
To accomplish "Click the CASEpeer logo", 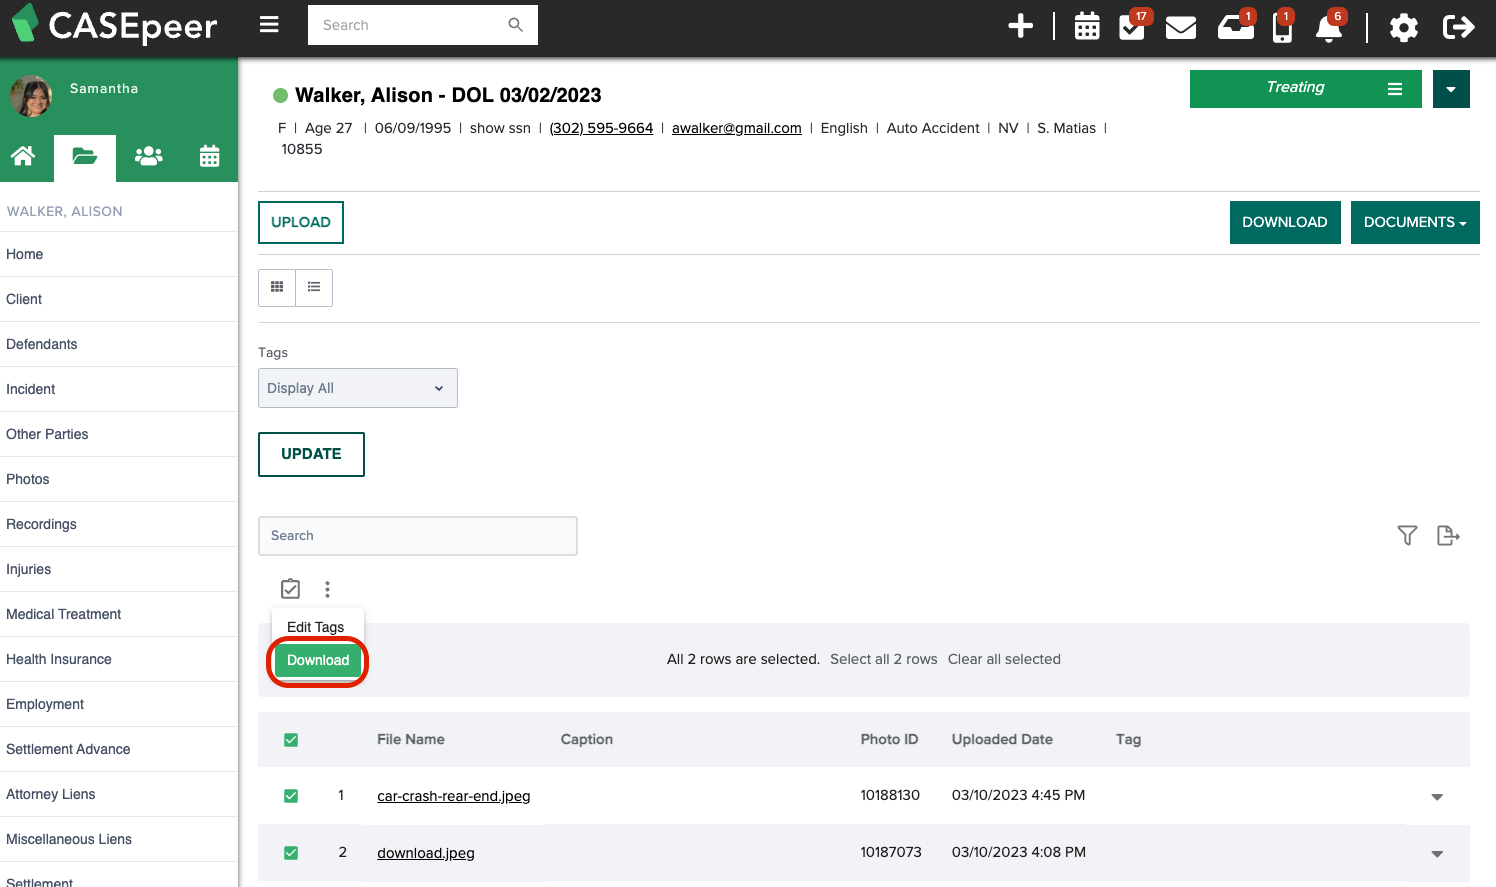I will click(114, 25).
